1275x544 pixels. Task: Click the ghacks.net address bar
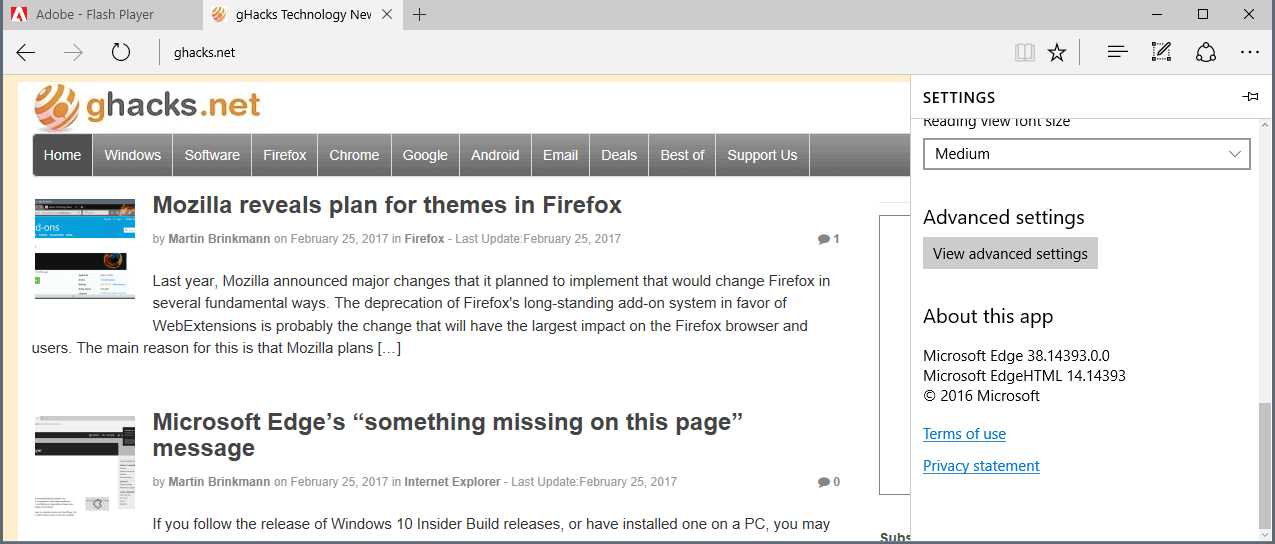500,52
